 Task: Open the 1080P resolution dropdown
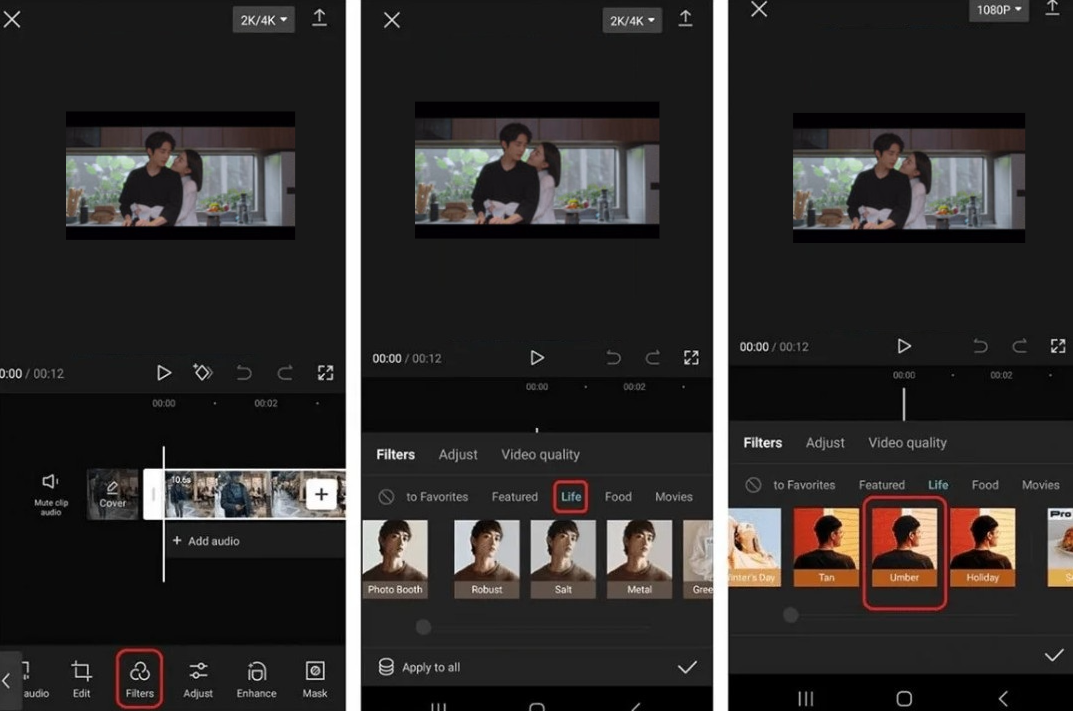coord(998,10)
